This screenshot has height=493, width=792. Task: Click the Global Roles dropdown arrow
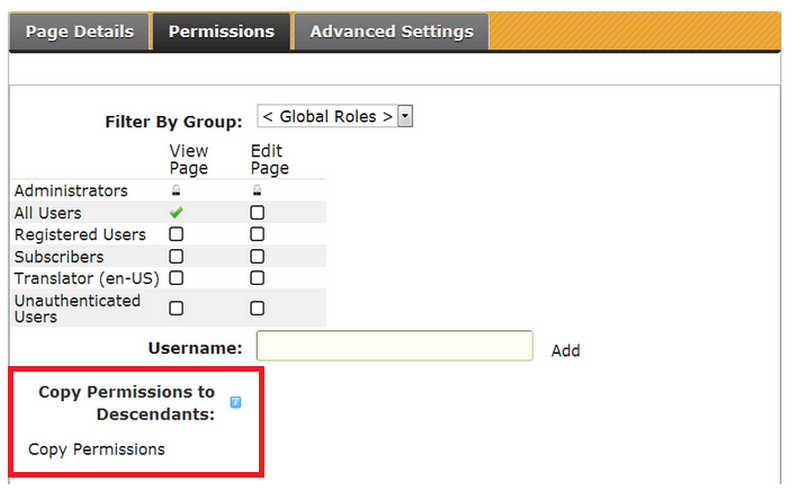pos(405,117)
